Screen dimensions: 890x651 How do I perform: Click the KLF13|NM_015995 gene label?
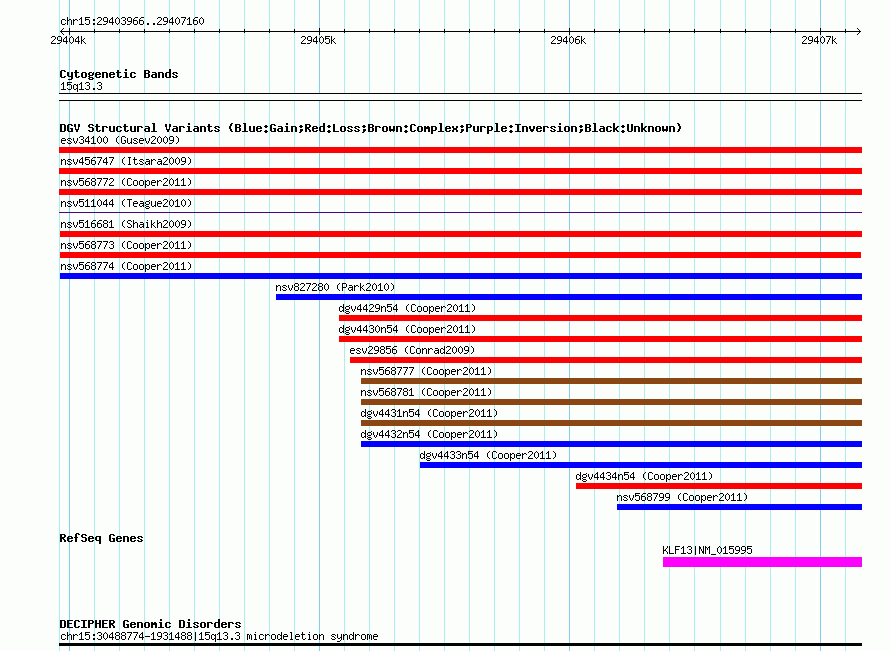pos(707,550)
